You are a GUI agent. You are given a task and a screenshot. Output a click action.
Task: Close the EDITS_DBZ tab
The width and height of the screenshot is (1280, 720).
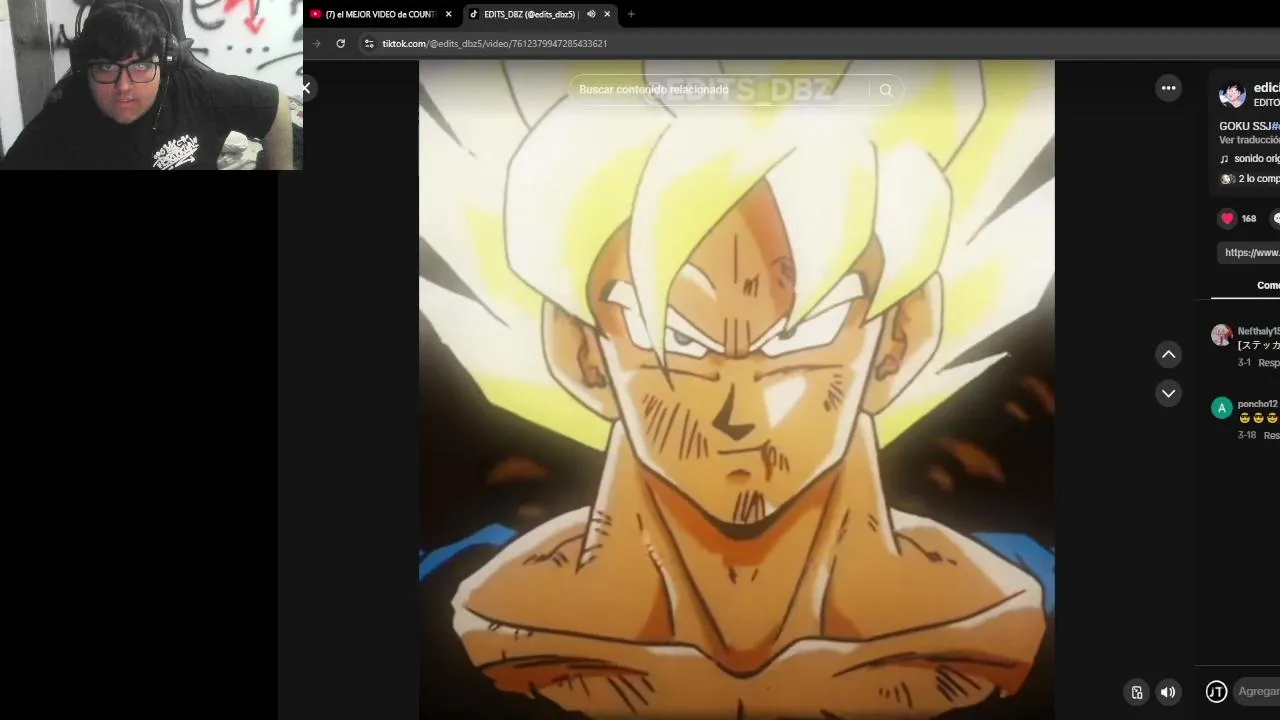(x=607, y=14)
